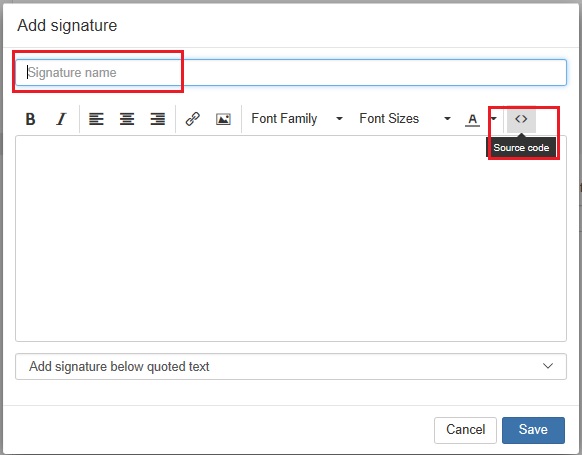
Task: Open the Source code editor
Action: point(521,120)
